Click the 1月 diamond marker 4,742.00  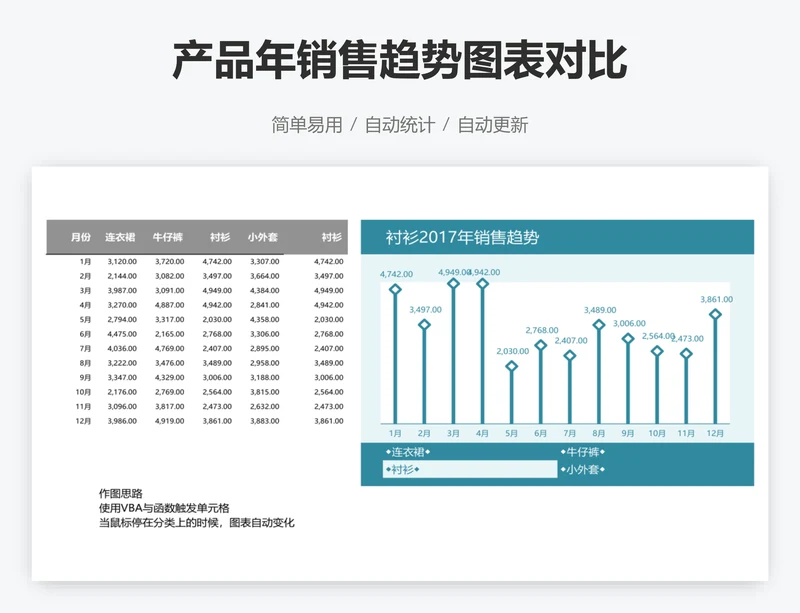(x=395, y=289)
